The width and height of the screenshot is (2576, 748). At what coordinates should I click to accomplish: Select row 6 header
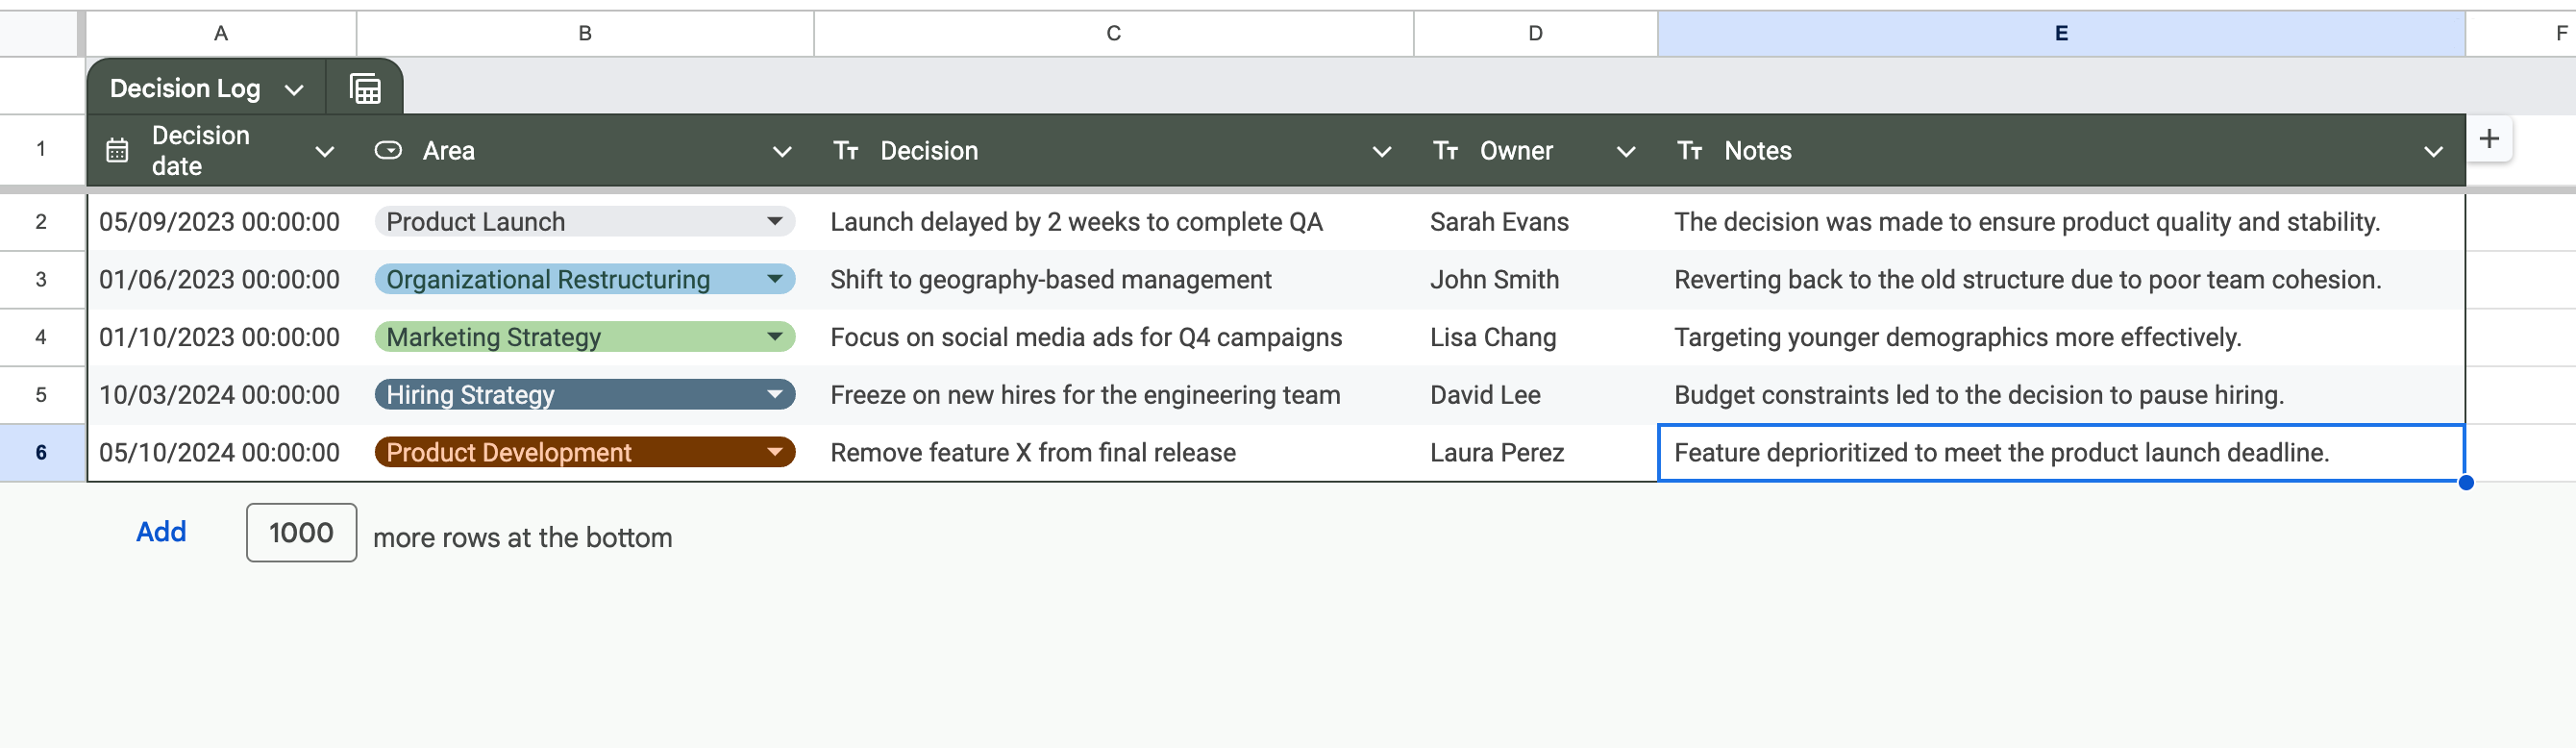(x=41, y=453)
